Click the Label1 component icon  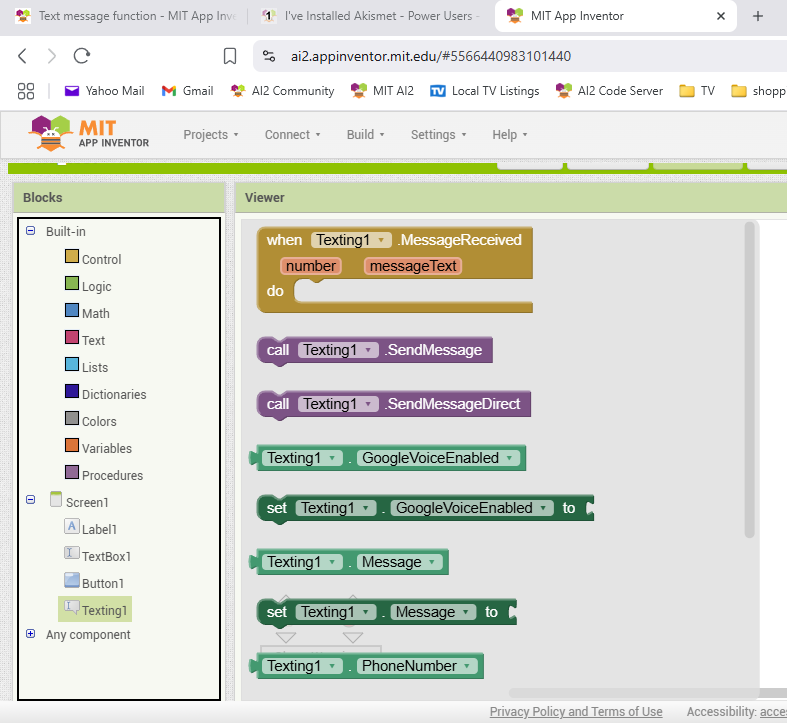pos(72,526)
